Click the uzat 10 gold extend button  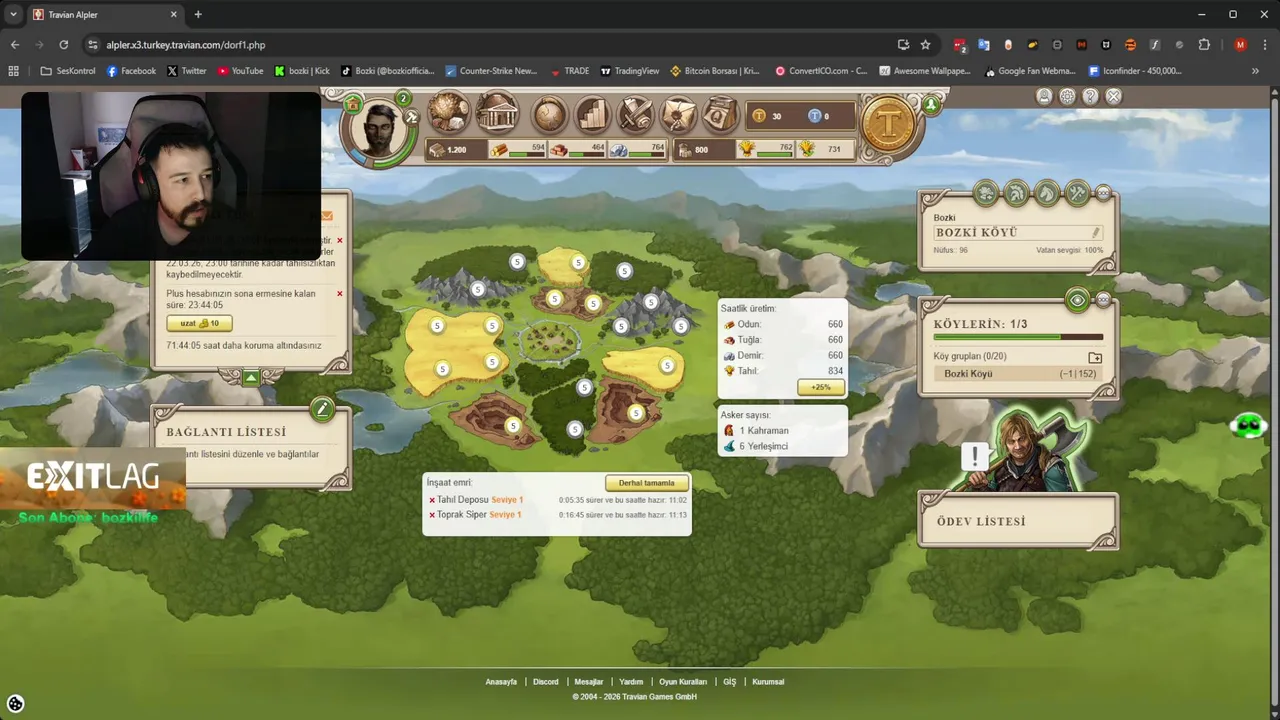(199, 324)
